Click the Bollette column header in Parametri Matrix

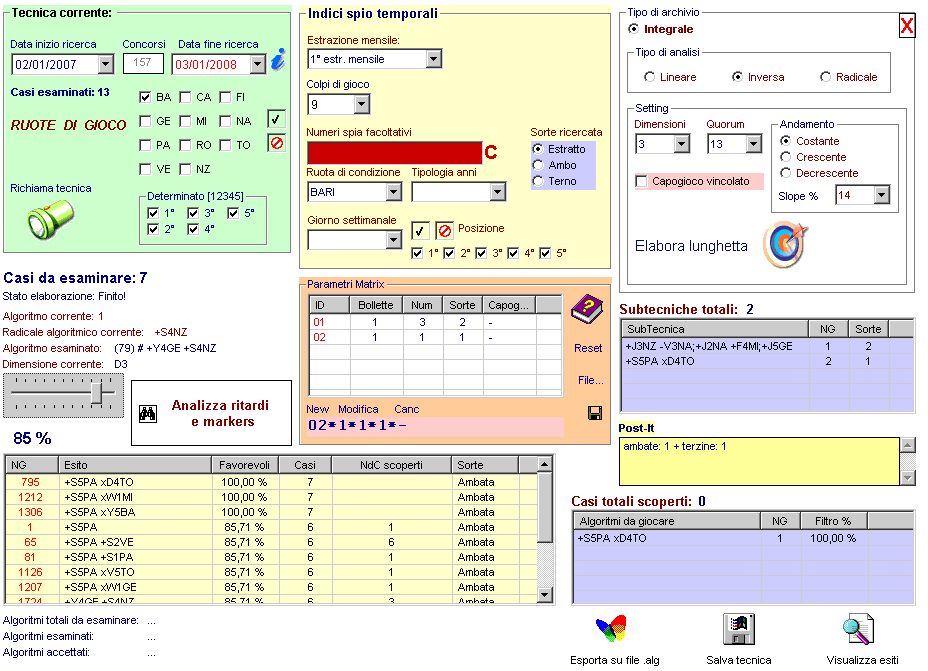point(376,305)
